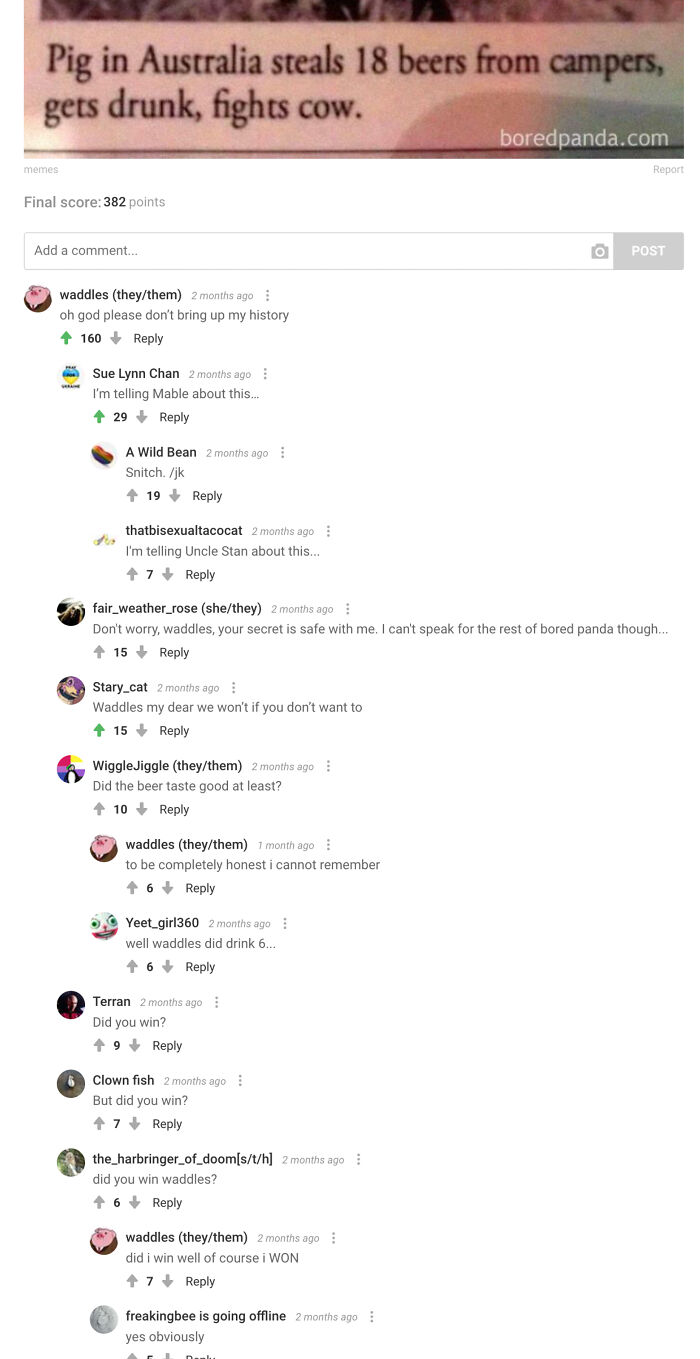Open freakingbee is going offline profile name

(x=206, y=1316)
